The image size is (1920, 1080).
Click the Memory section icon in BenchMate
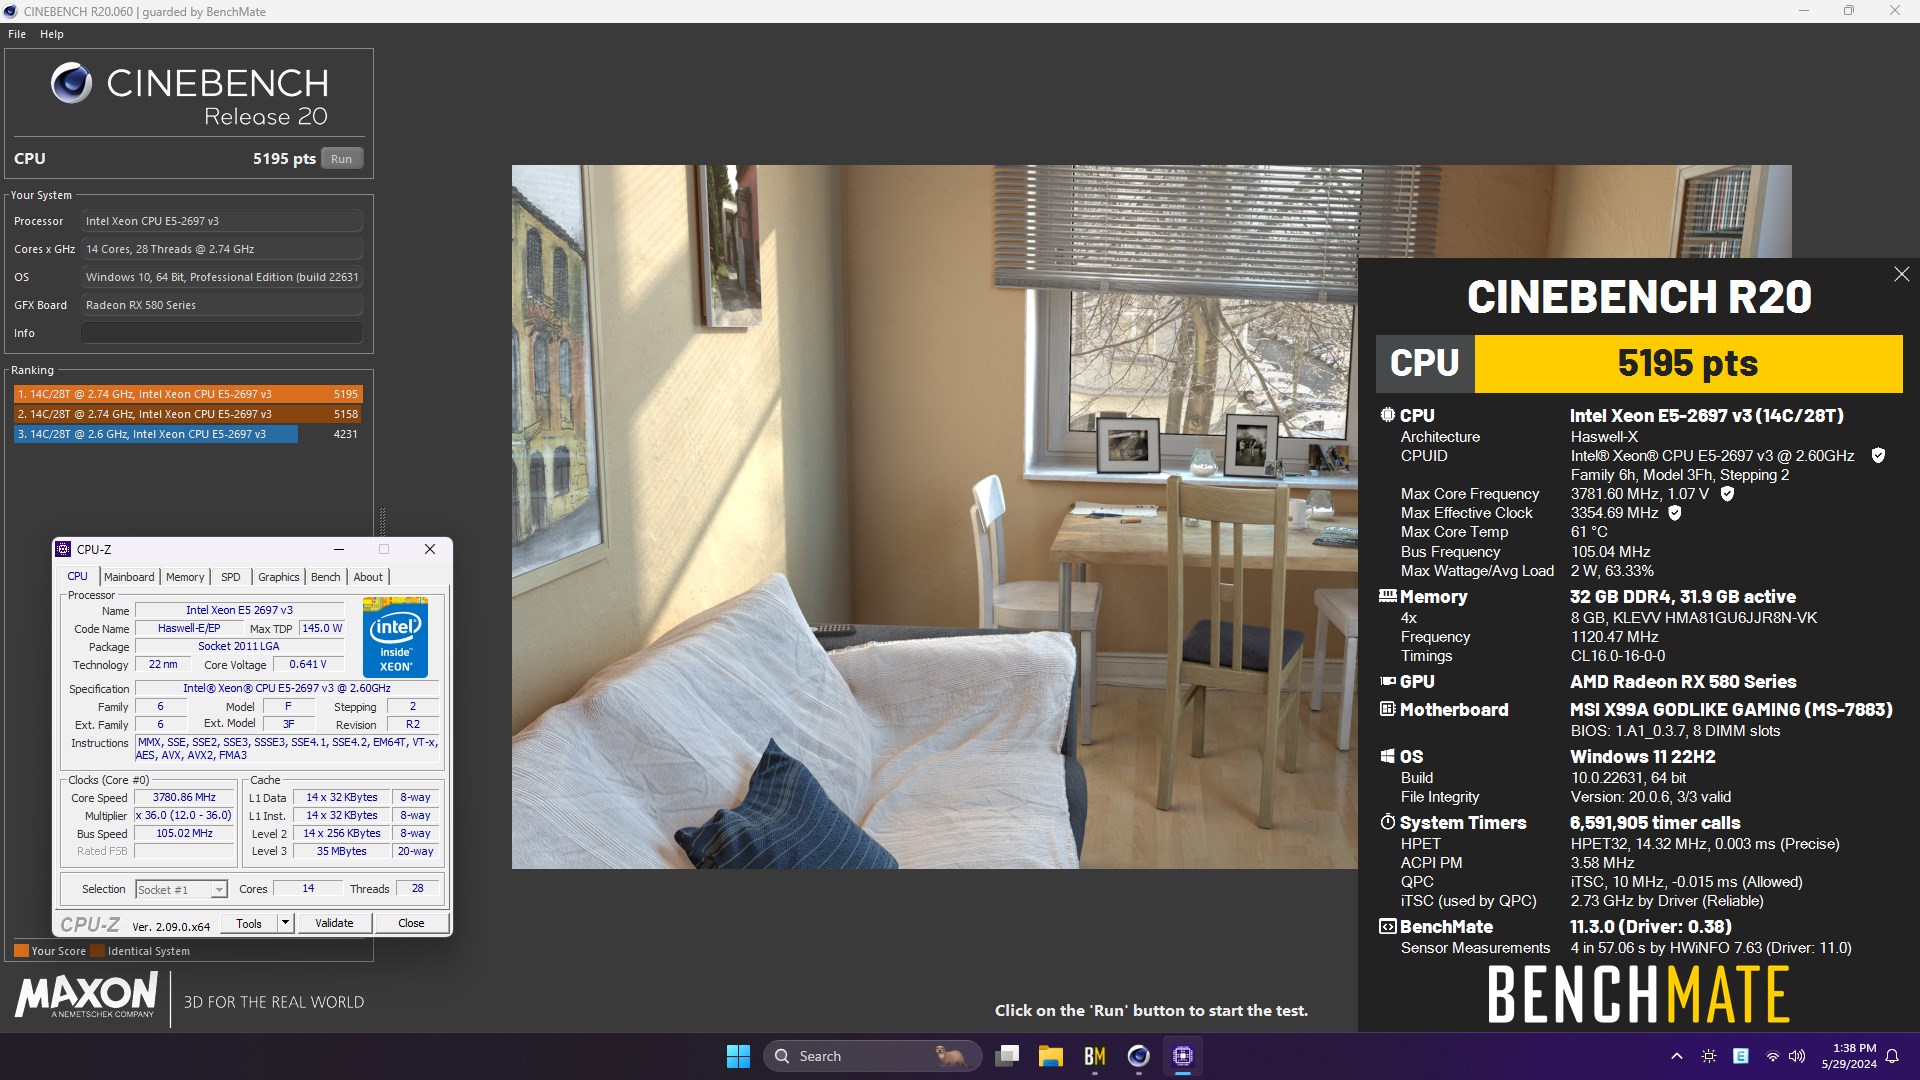[1387, 596]
